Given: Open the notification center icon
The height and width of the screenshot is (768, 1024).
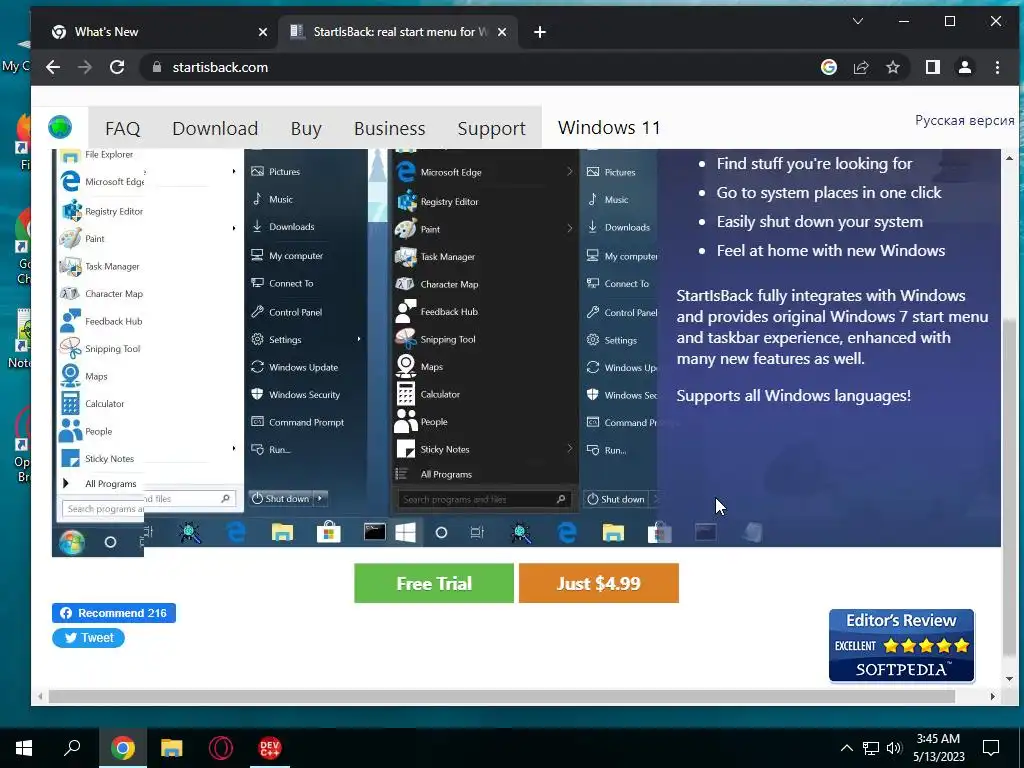Looking at the screenshot, I should (x=991, y=748).
